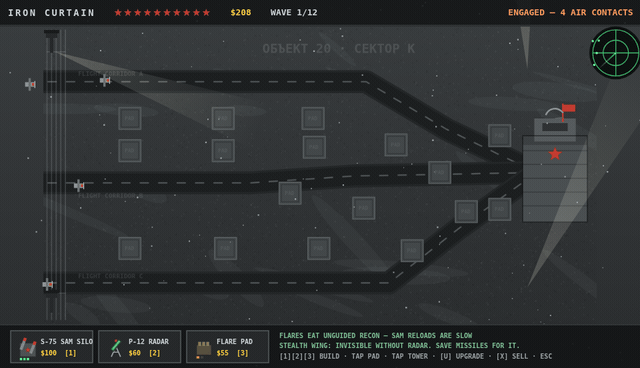Viewport: 640px width, 368px height.
Task: Click the [X] SELL hint text
Action: pos(513,356)
